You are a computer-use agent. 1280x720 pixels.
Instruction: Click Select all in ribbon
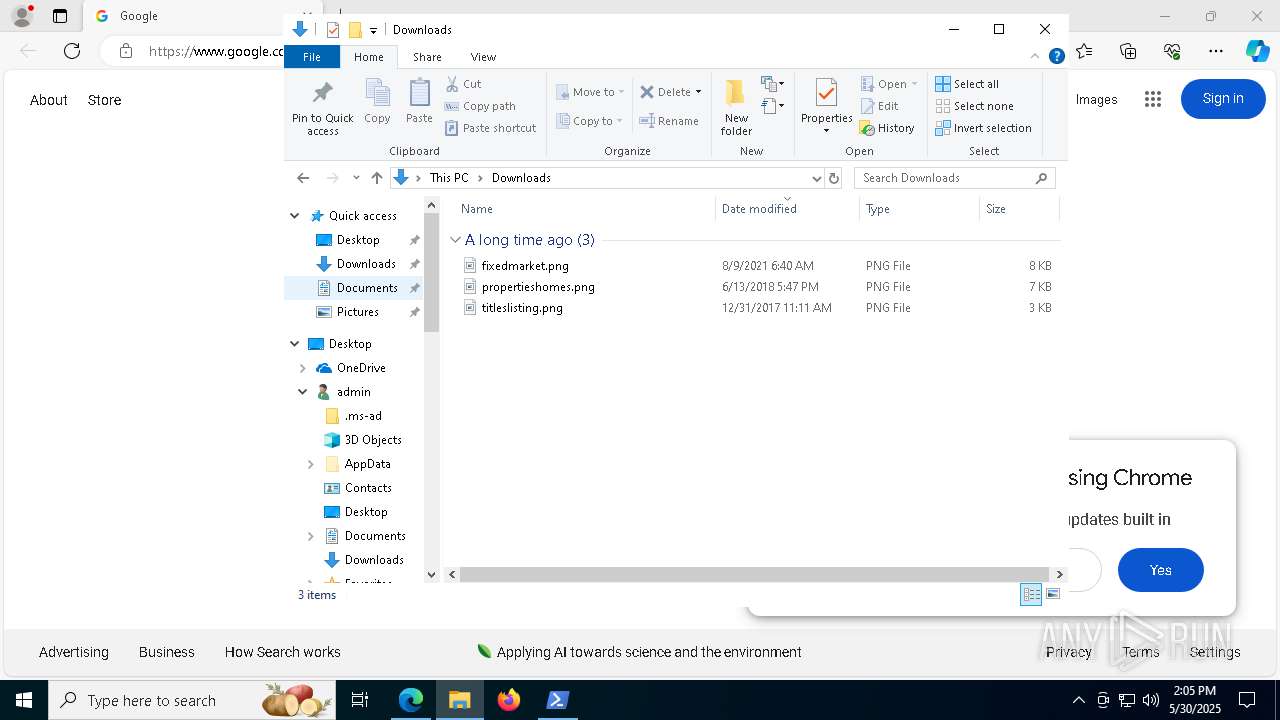click(967, 84)
